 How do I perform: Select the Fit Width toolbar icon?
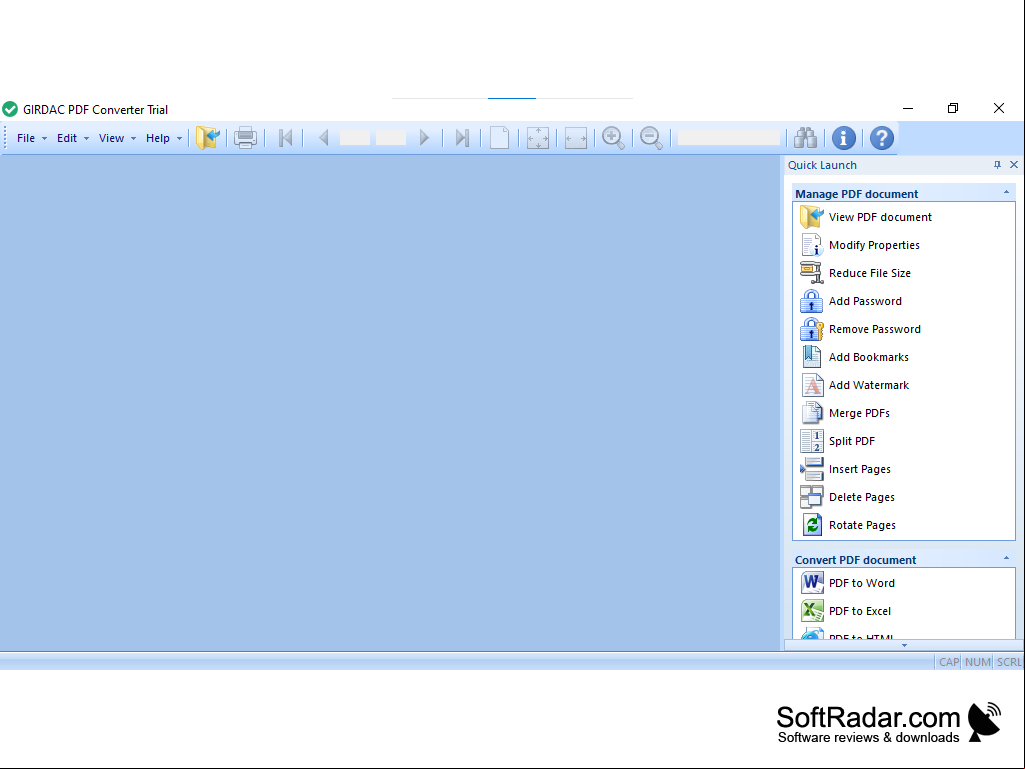click(x=575, y=138)
